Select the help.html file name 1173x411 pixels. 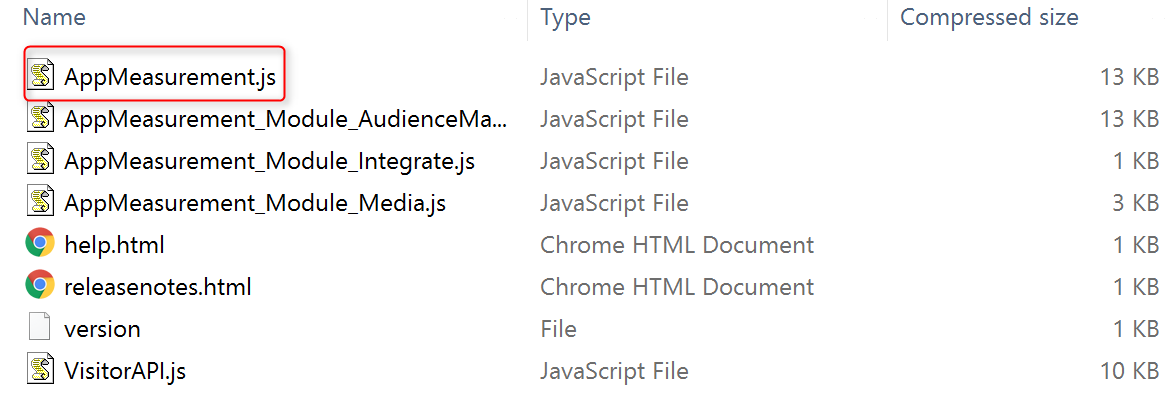pyautogui.click(x=114, y=245)
